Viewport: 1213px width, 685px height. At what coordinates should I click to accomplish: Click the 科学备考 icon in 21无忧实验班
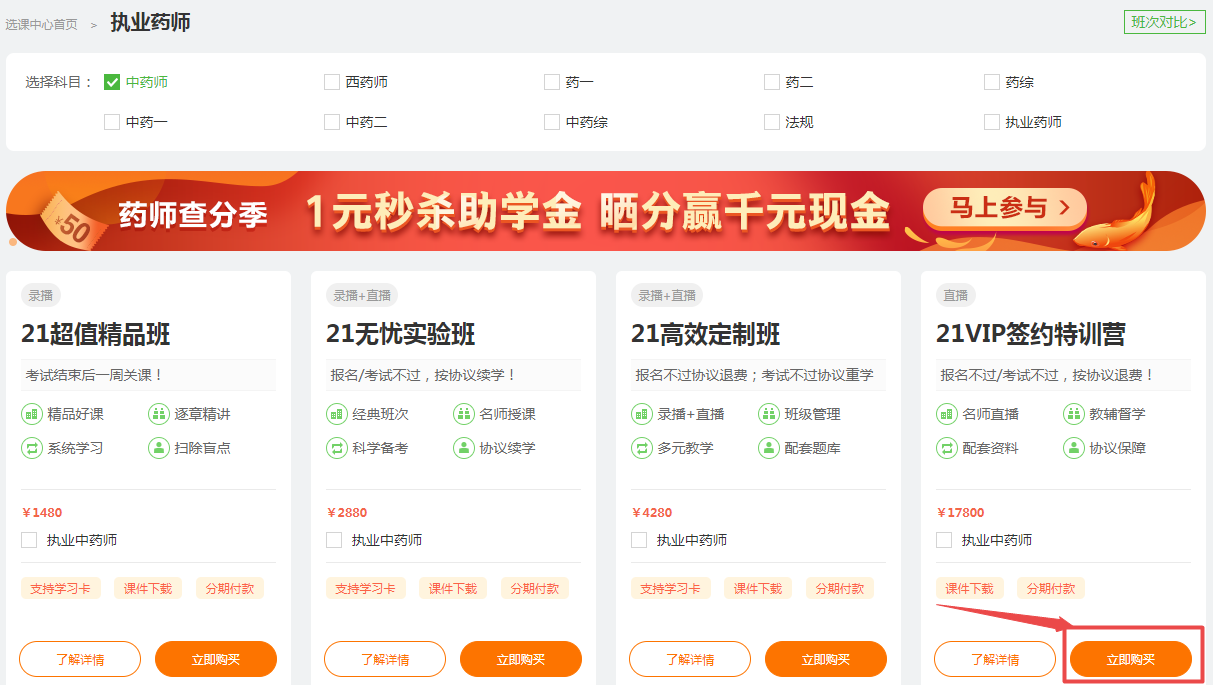(x=337, y=448)
